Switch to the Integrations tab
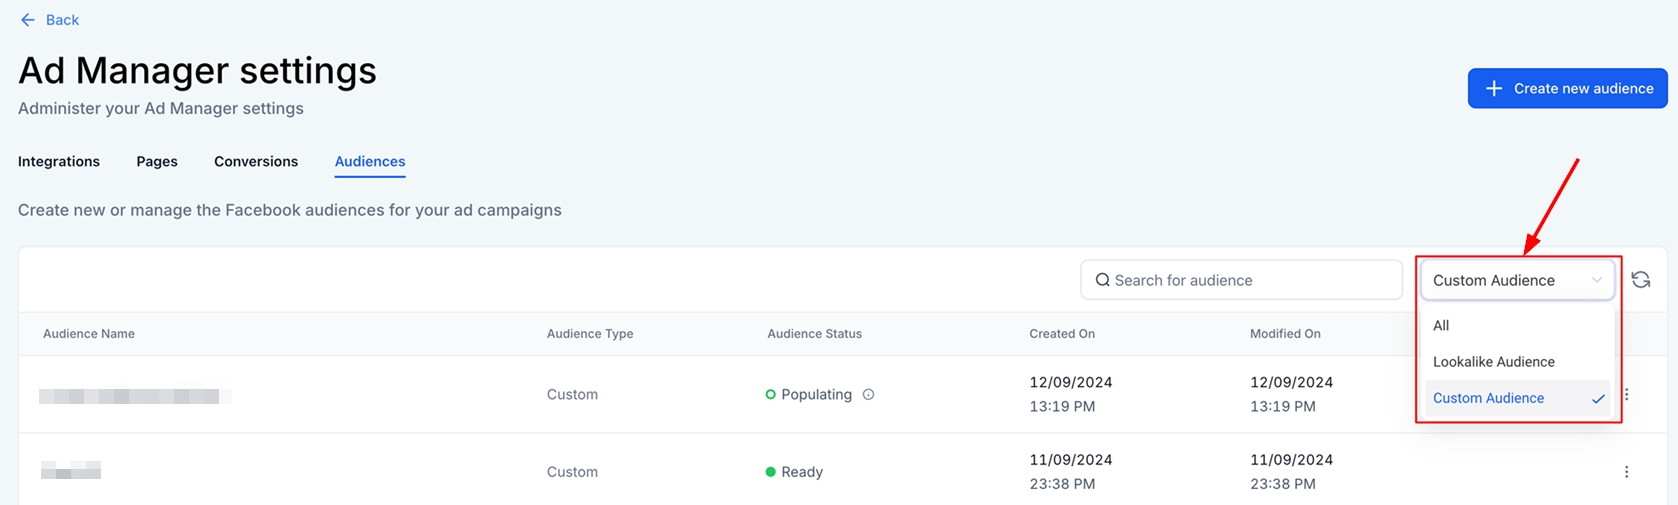1678x505 pixels. (59, 162)
